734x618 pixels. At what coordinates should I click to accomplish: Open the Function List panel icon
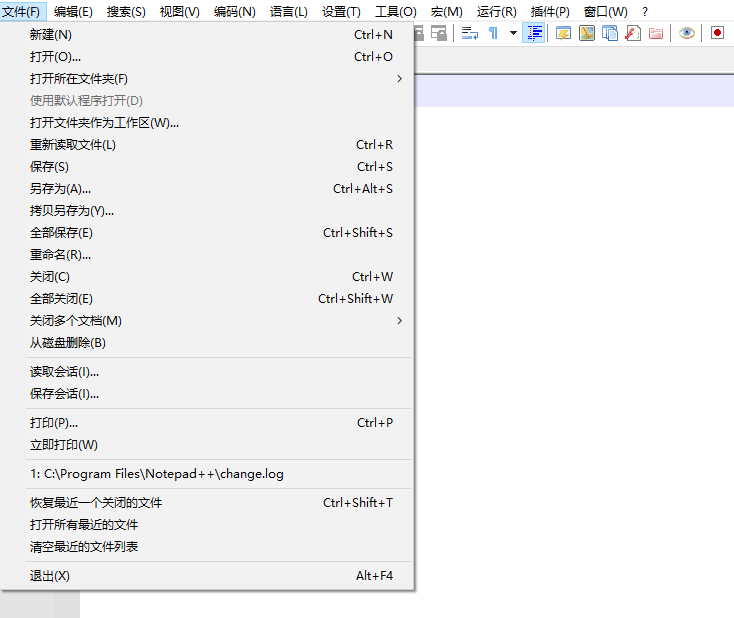[633, 33]
